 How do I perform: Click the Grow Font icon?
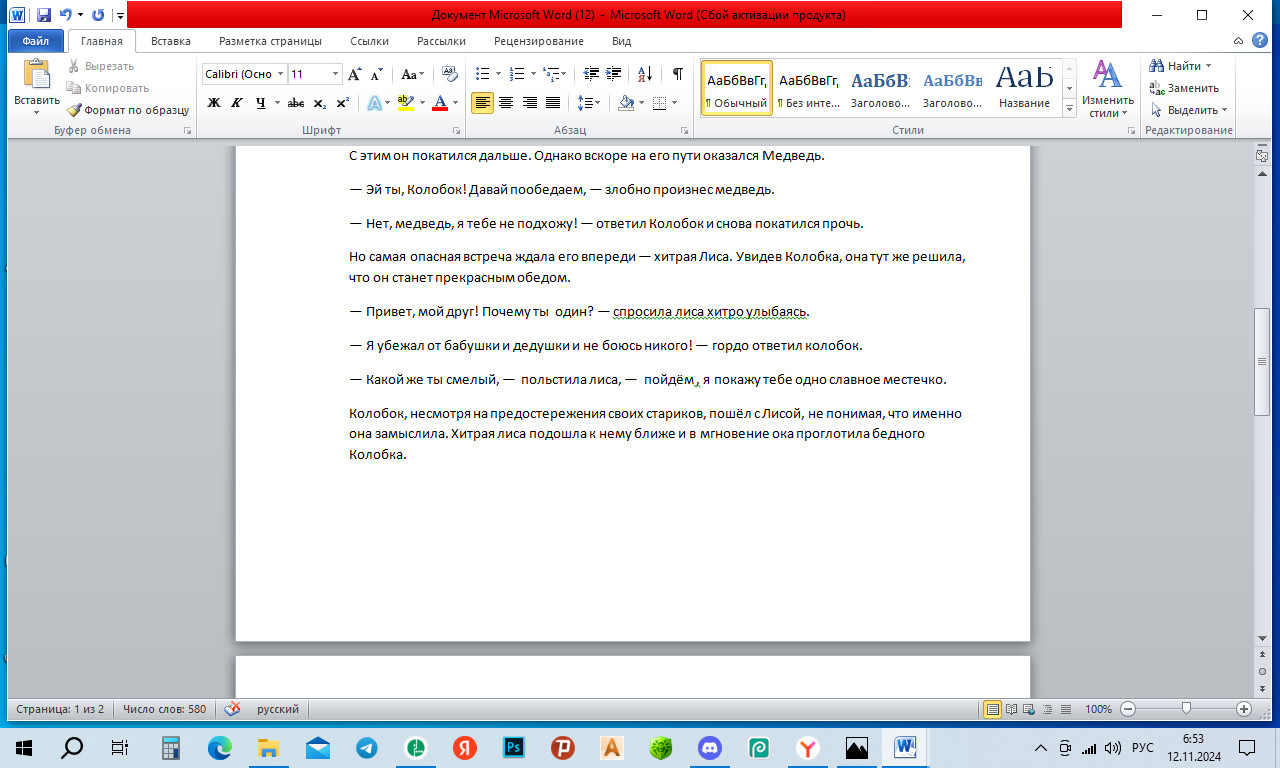coord(355,74)
